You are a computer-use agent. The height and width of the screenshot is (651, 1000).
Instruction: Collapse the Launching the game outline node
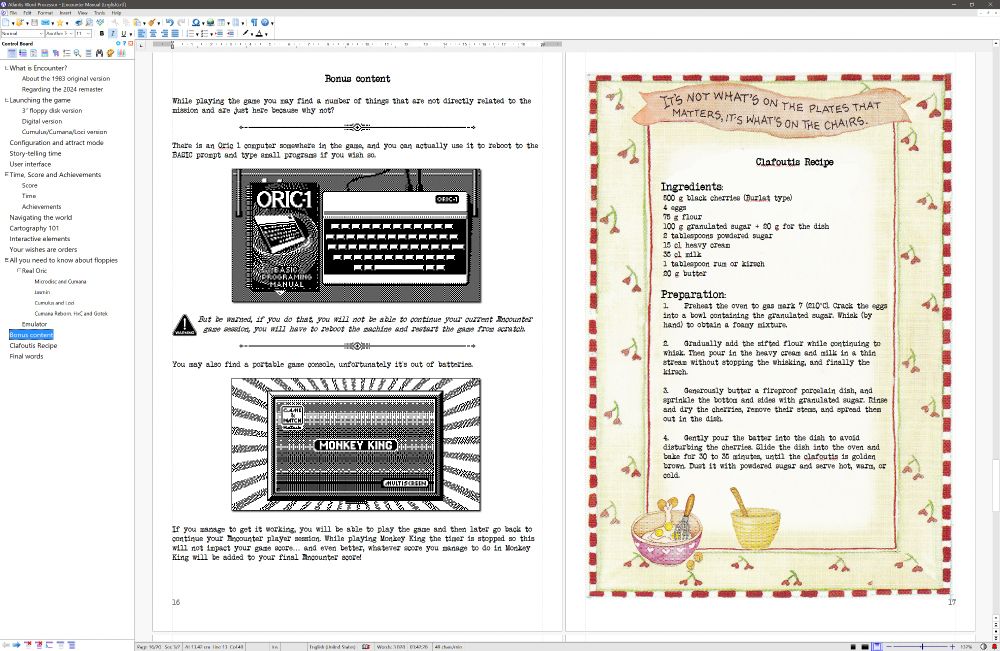point(6,100)
